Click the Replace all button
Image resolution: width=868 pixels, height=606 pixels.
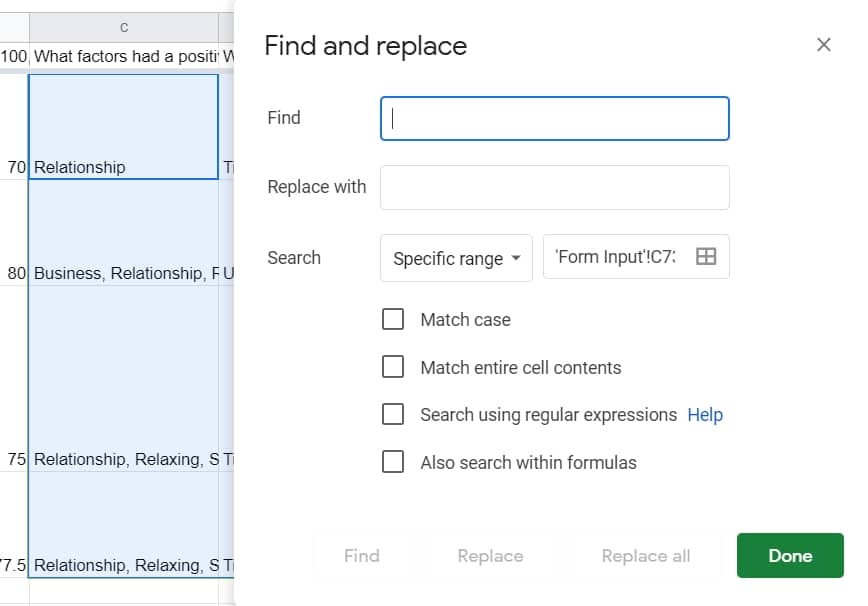[x=645, y=556]
